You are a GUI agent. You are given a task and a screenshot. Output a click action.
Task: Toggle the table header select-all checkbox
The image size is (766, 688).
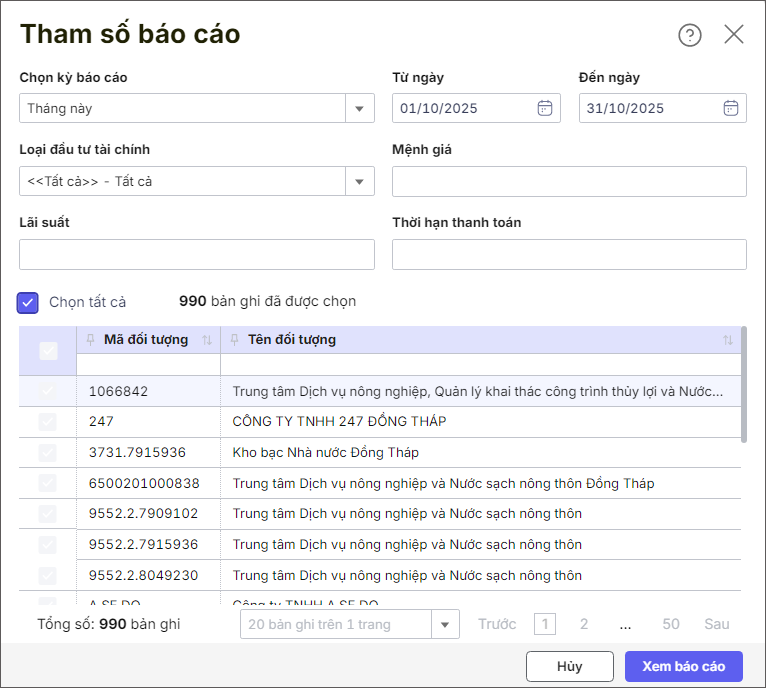[x=48, y=350]
